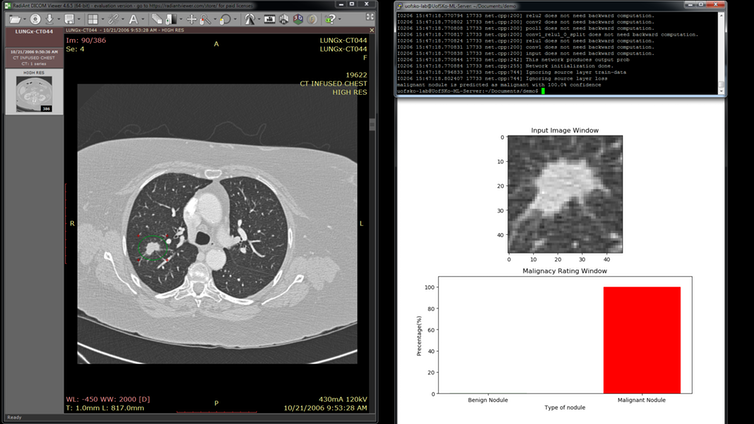Click the export/save image icon
This screenshot has width=754, height=424.
click(67, 18)
